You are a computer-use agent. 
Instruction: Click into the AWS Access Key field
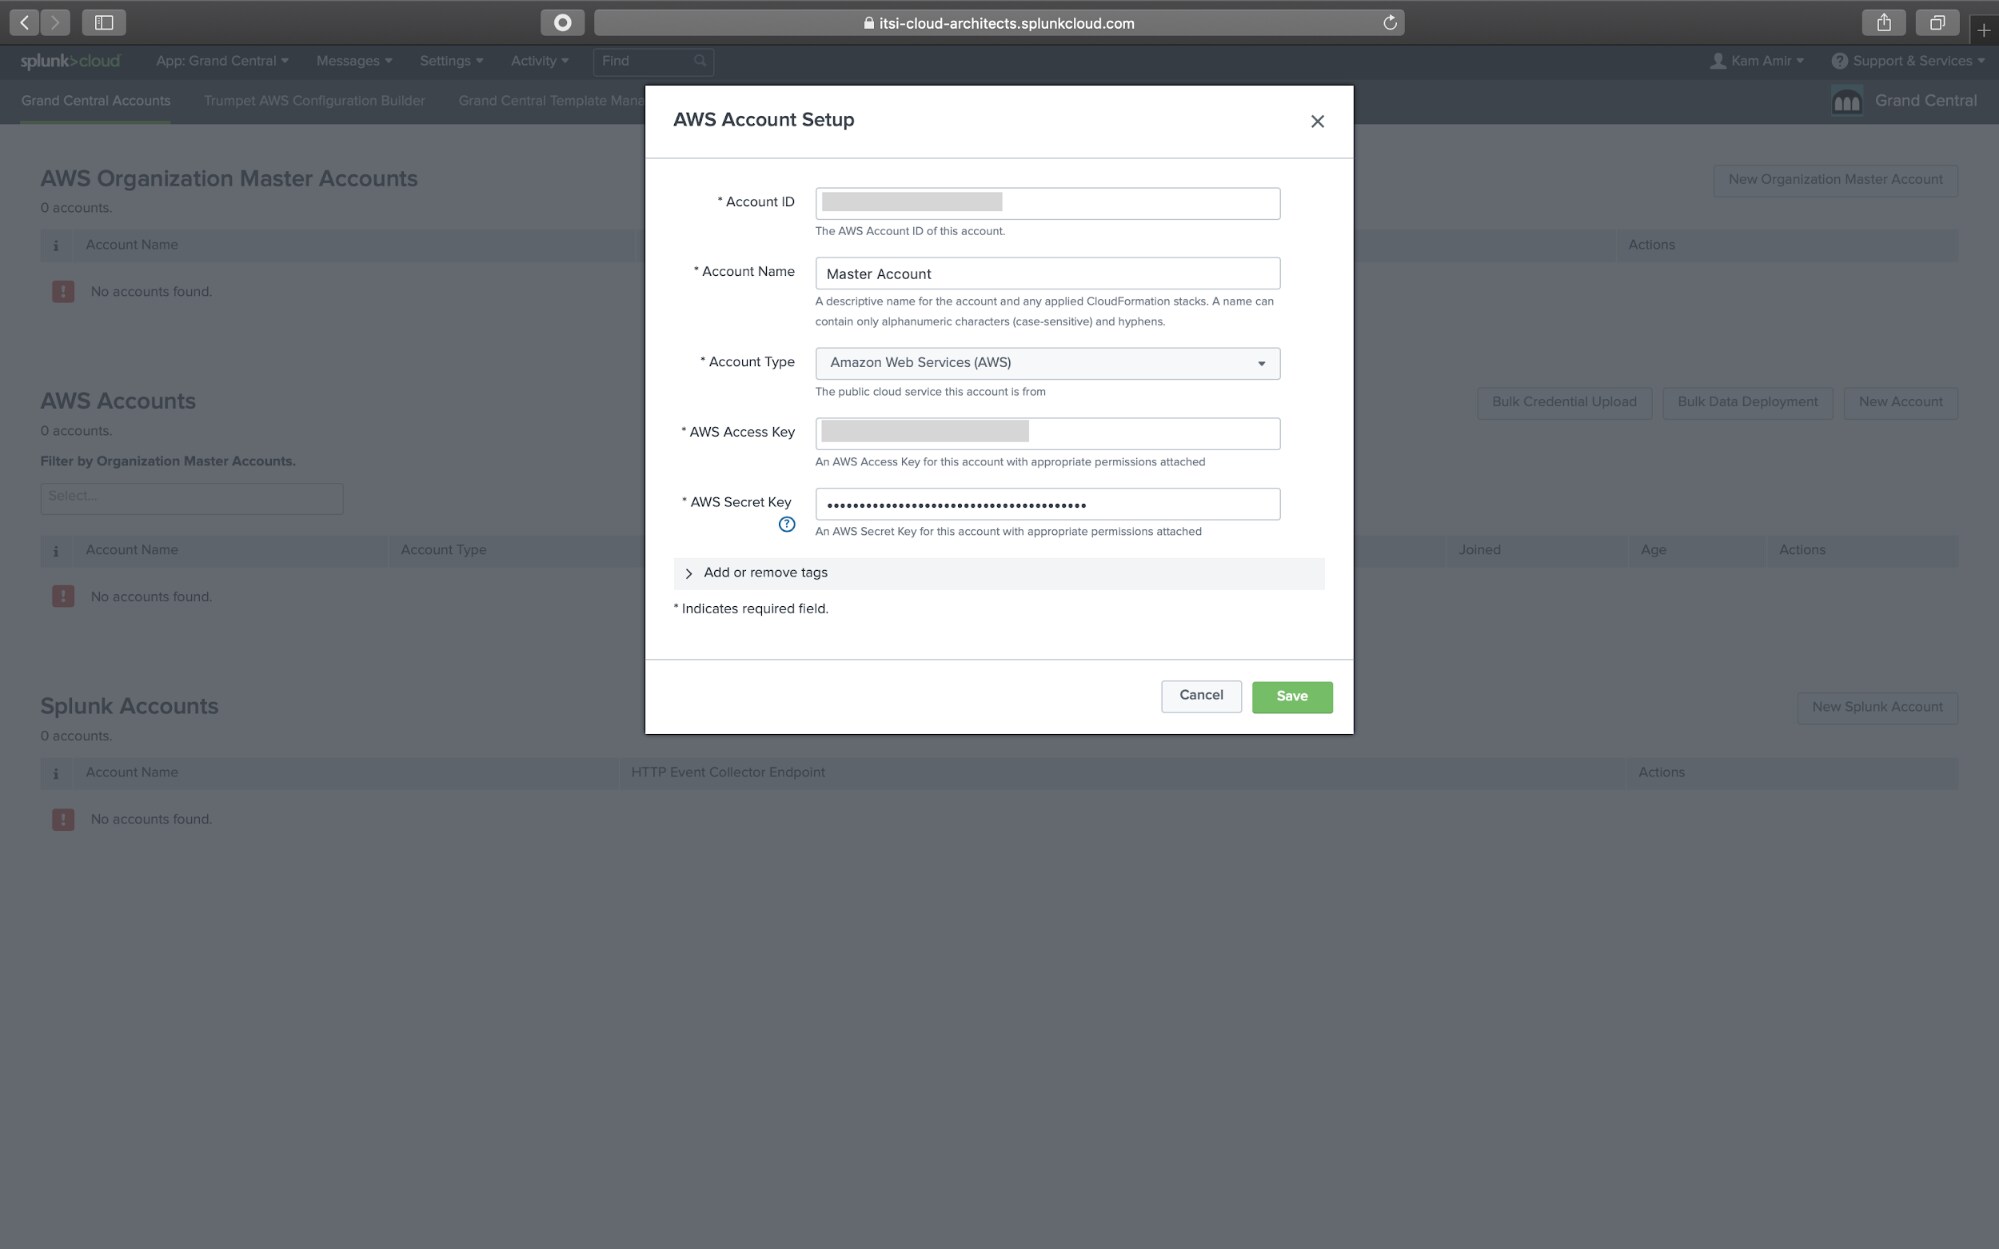pyautogui.click(x=1047, y=433)
